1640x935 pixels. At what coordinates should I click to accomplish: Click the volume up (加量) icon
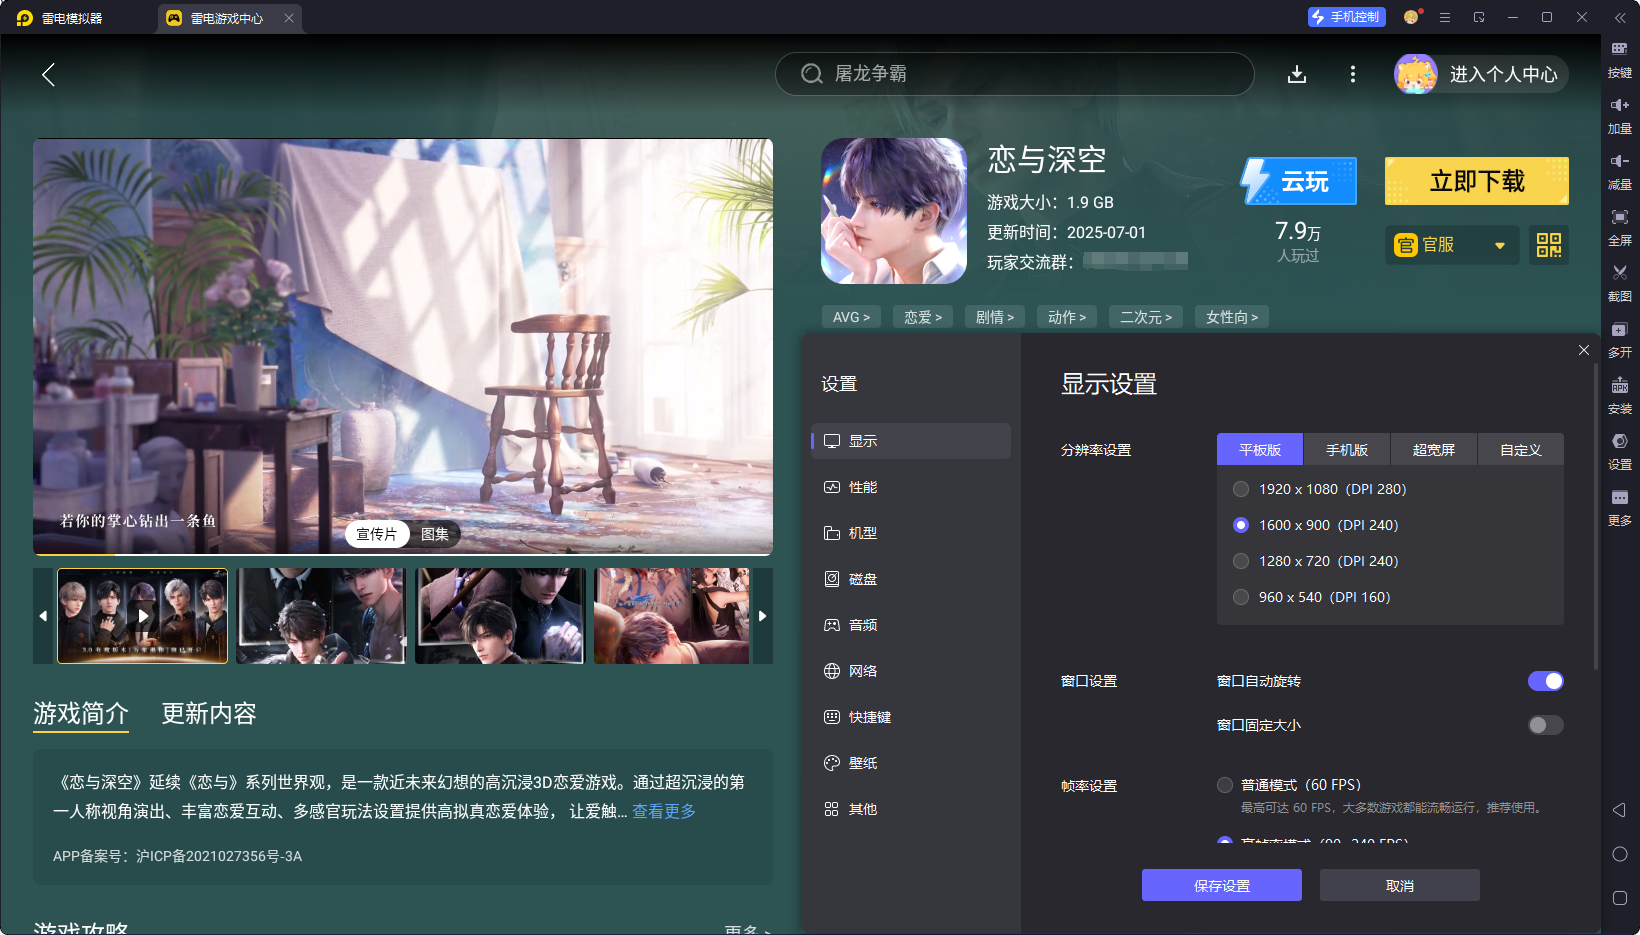1620,115
